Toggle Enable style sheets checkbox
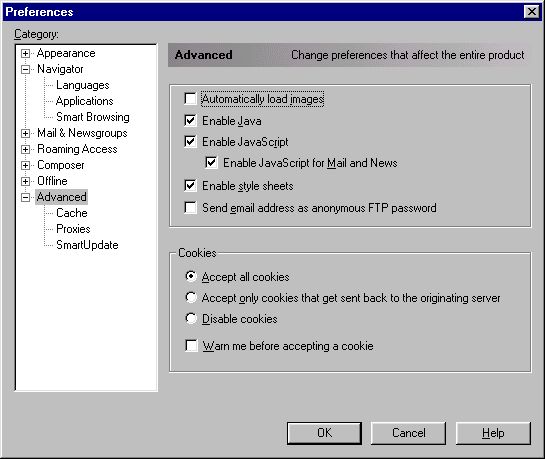 pos(190,186)
